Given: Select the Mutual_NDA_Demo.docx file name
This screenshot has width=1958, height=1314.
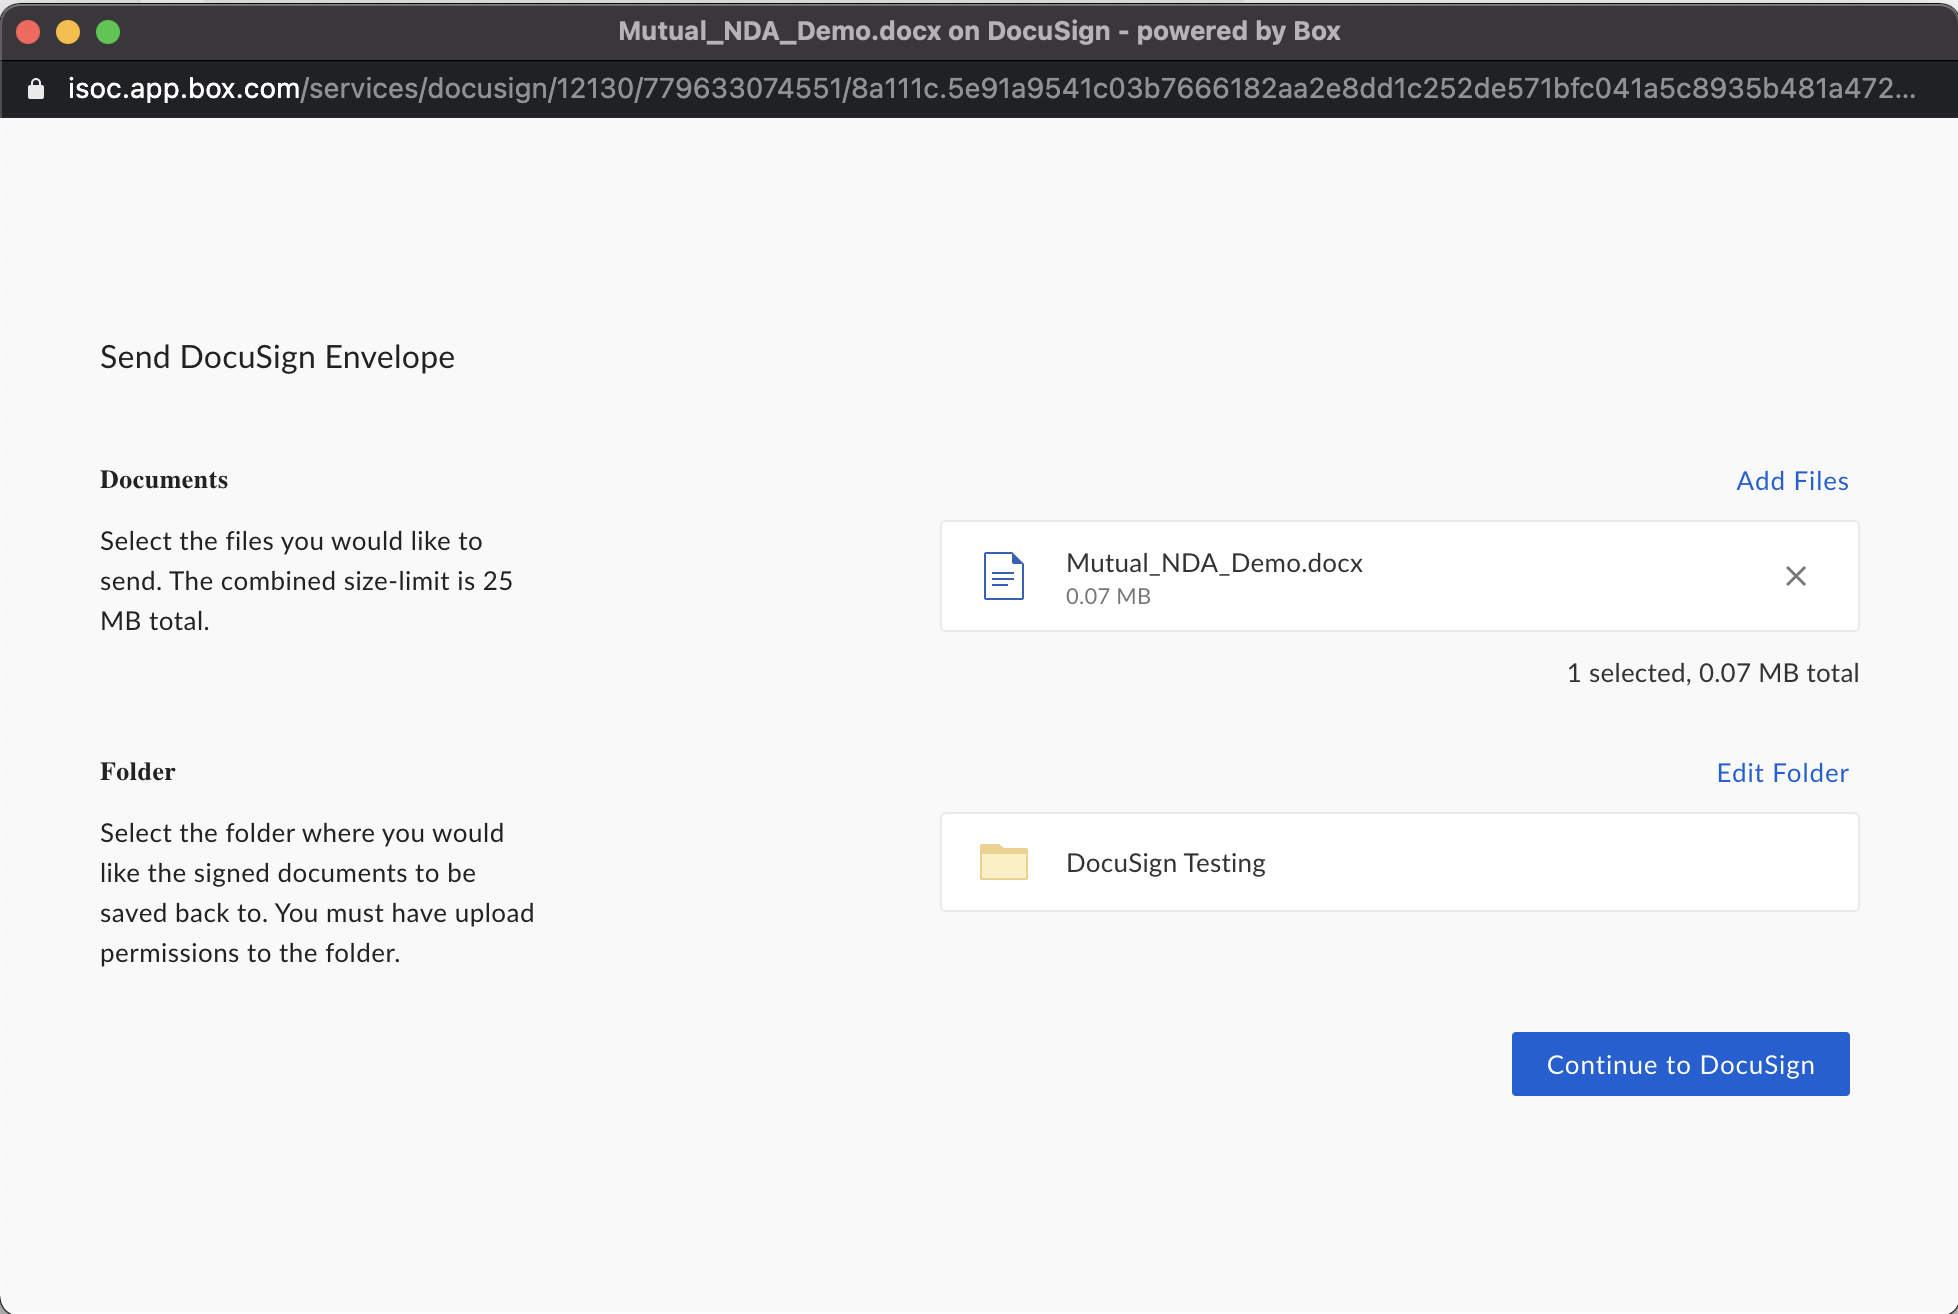Looking at the screenshot, I should tap(1214, 563).
